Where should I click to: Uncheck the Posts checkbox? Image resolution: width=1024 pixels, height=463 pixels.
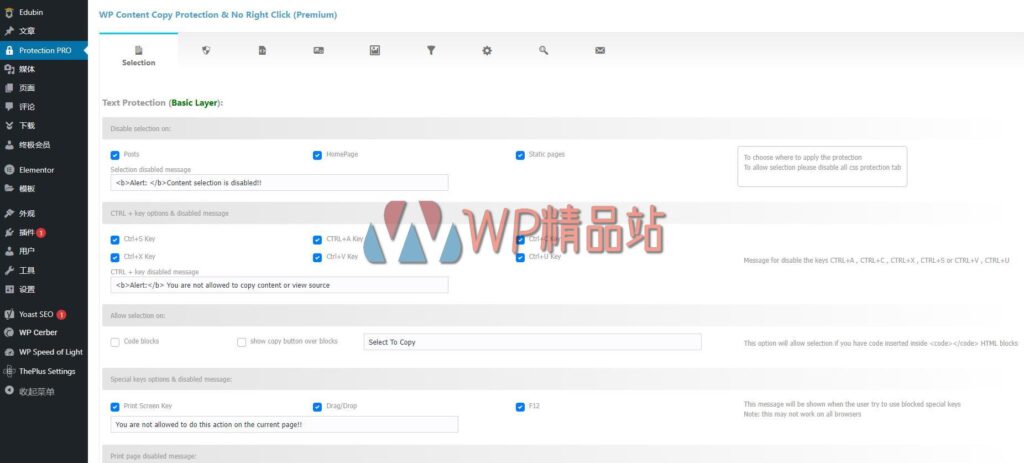click(115, 155)
